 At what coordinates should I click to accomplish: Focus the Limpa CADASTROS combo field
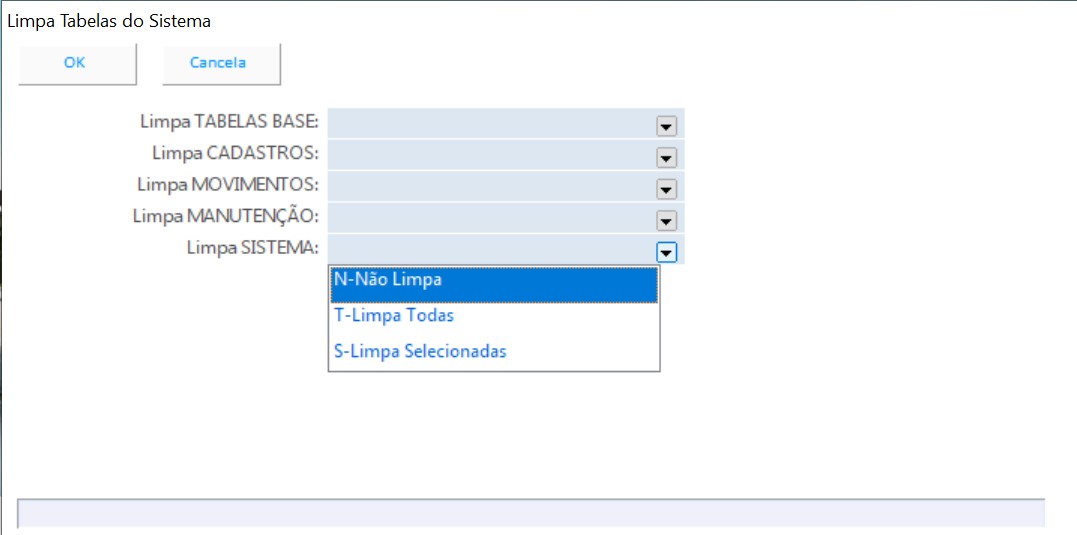point(490,154)
